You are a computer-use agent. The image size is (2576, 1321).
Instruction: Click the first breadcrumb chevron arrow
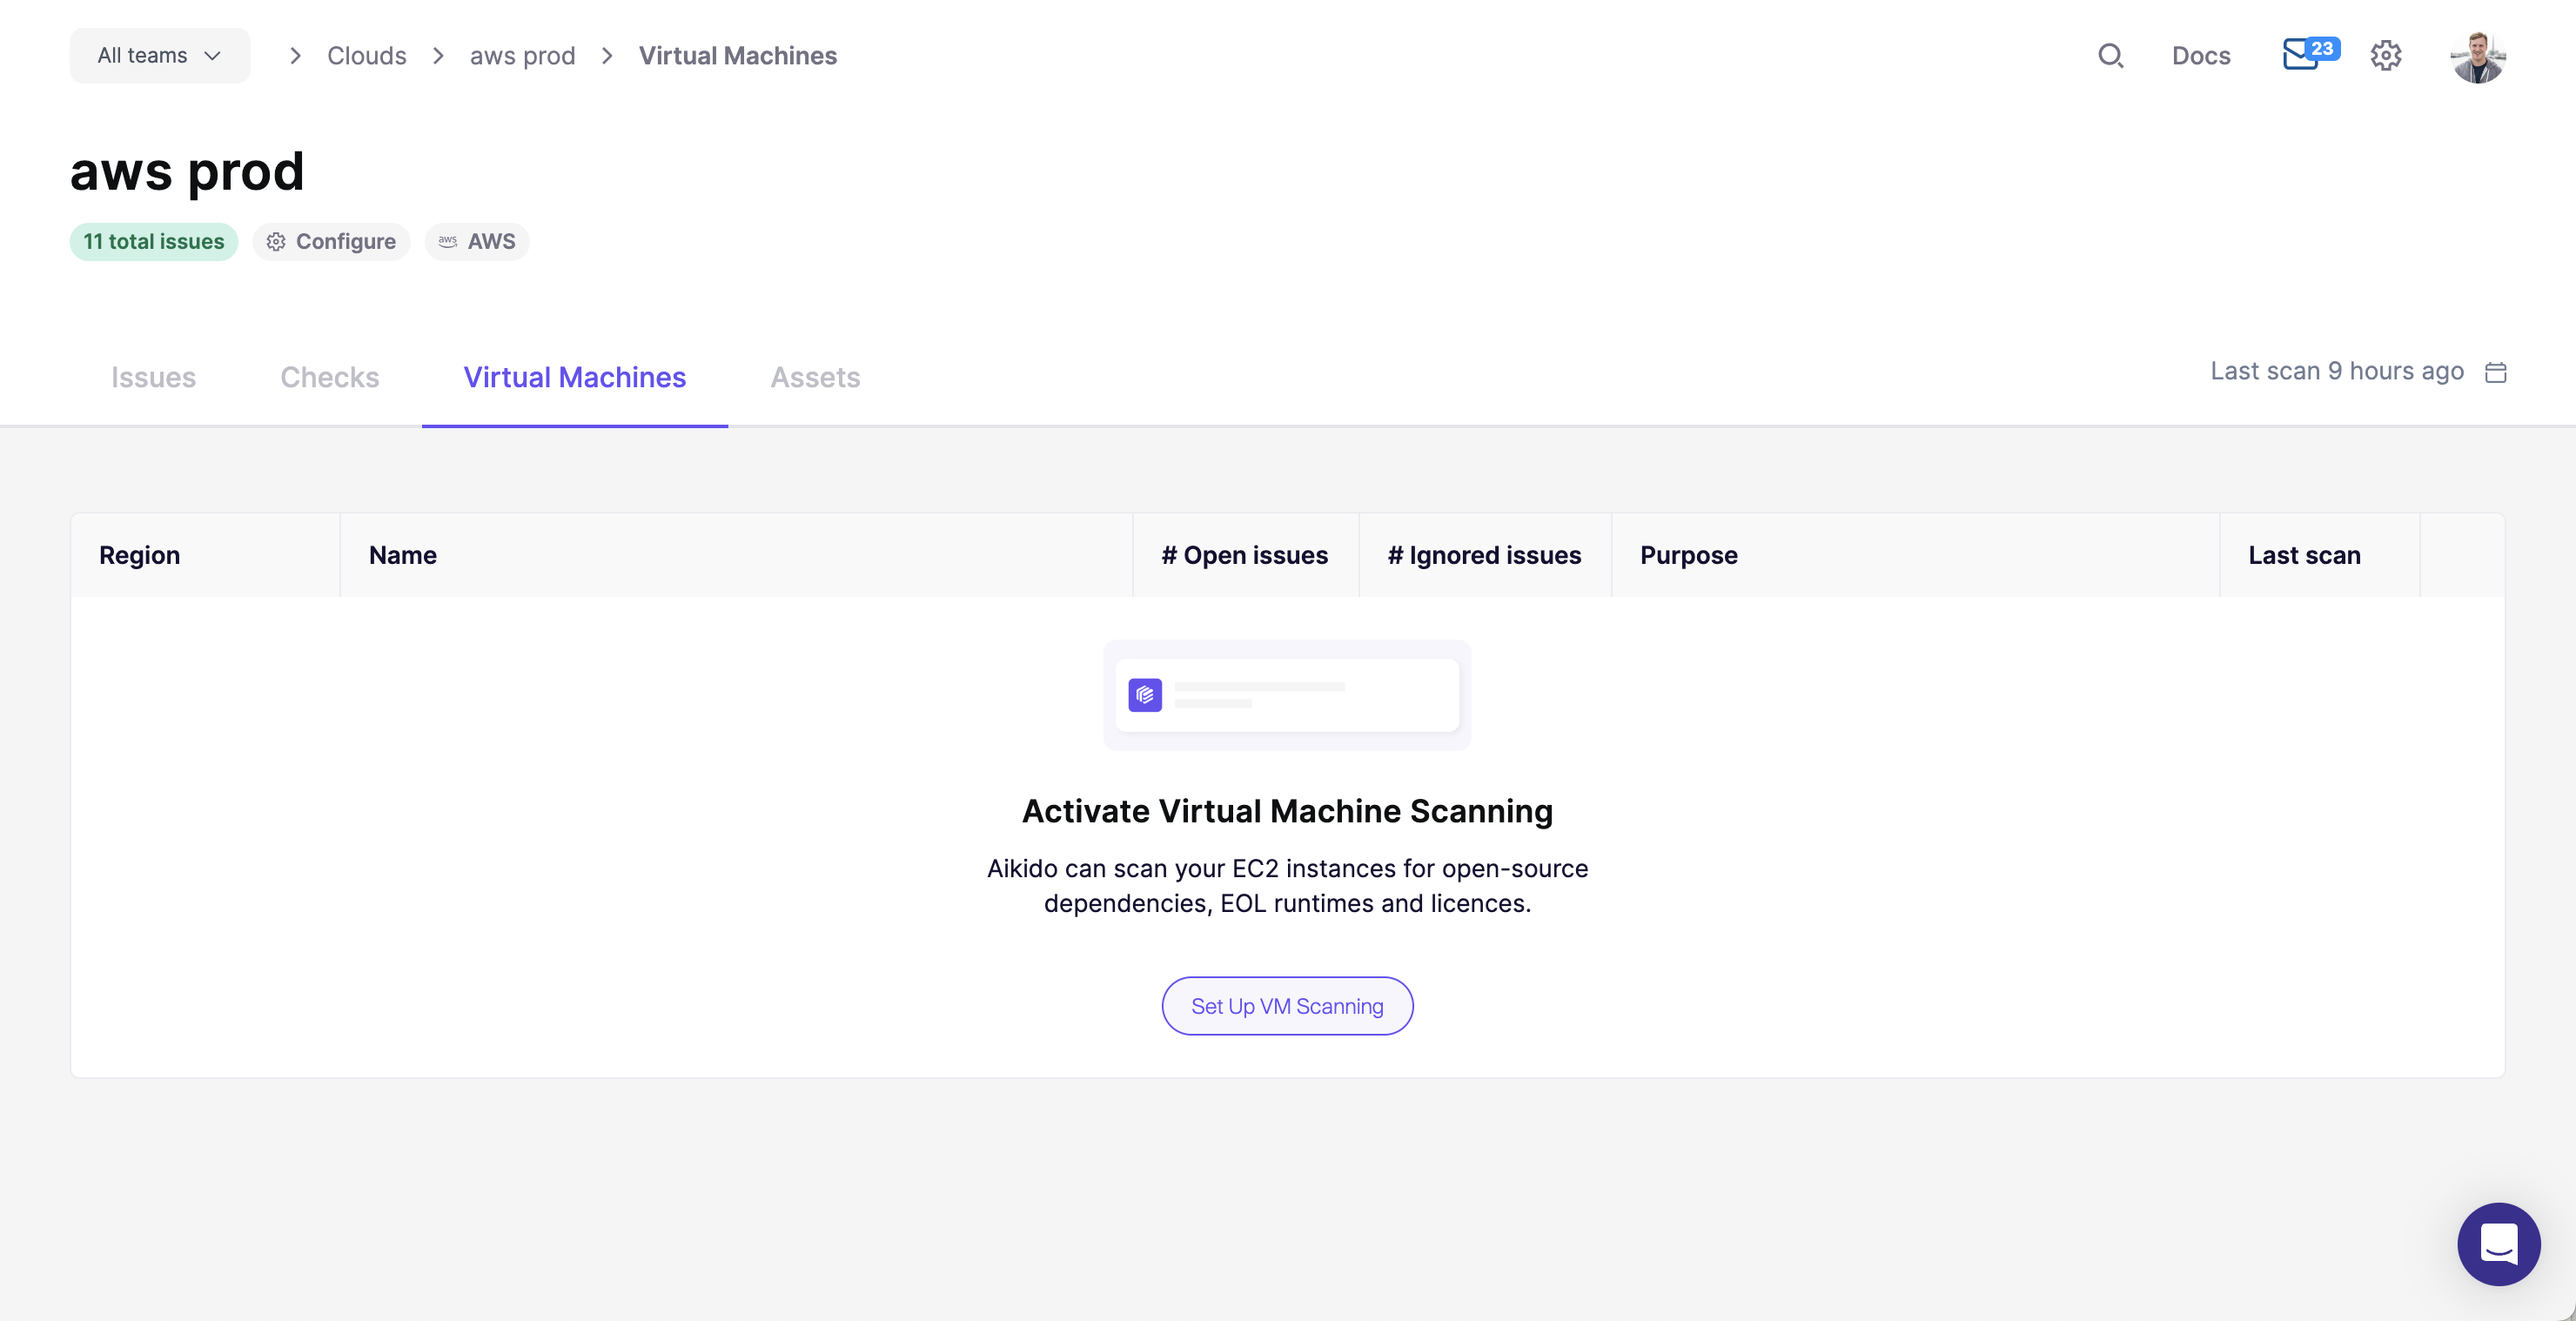[x=295, y=56]
